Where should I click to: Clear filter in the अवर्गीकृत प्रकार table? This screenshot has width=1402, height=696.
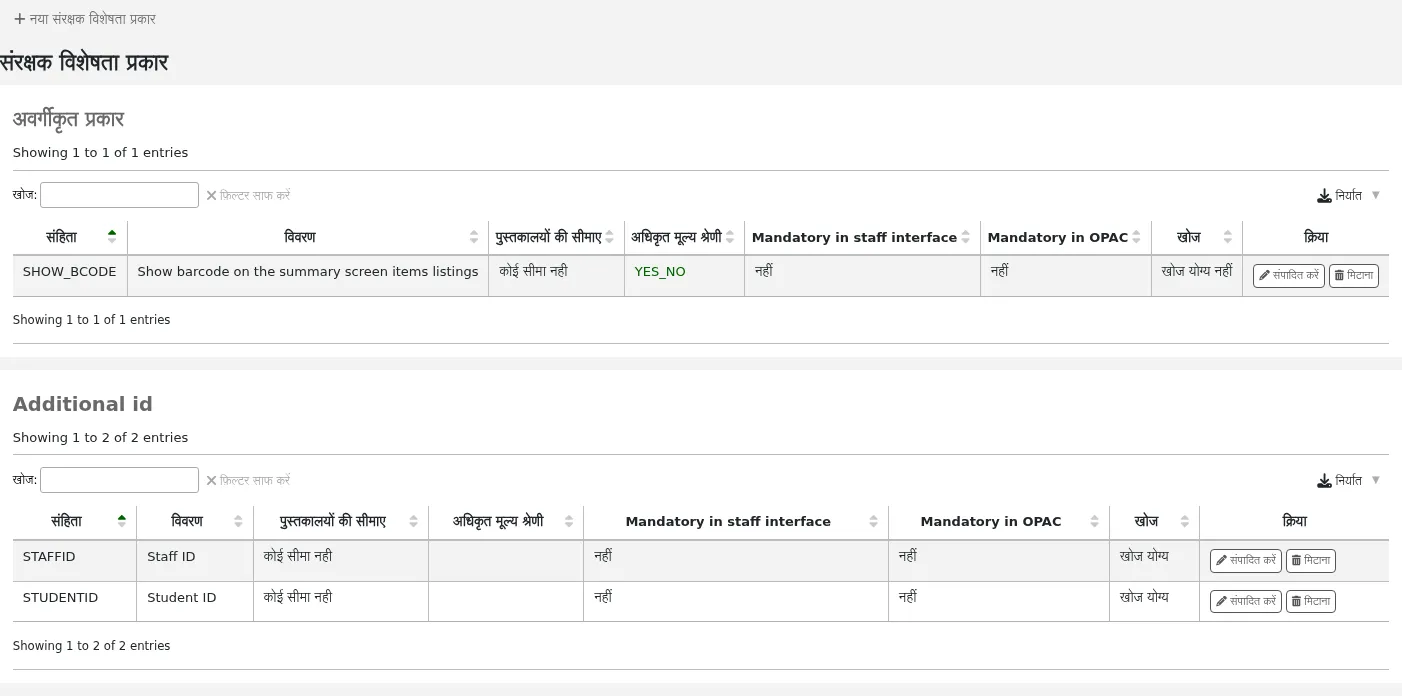(248, 195)
